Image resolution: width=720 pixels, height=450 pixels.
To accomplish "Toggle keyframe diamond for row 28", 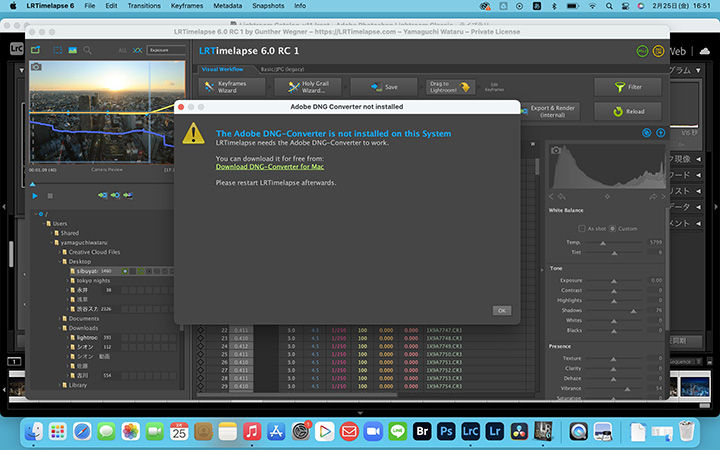I will point(201,378).
